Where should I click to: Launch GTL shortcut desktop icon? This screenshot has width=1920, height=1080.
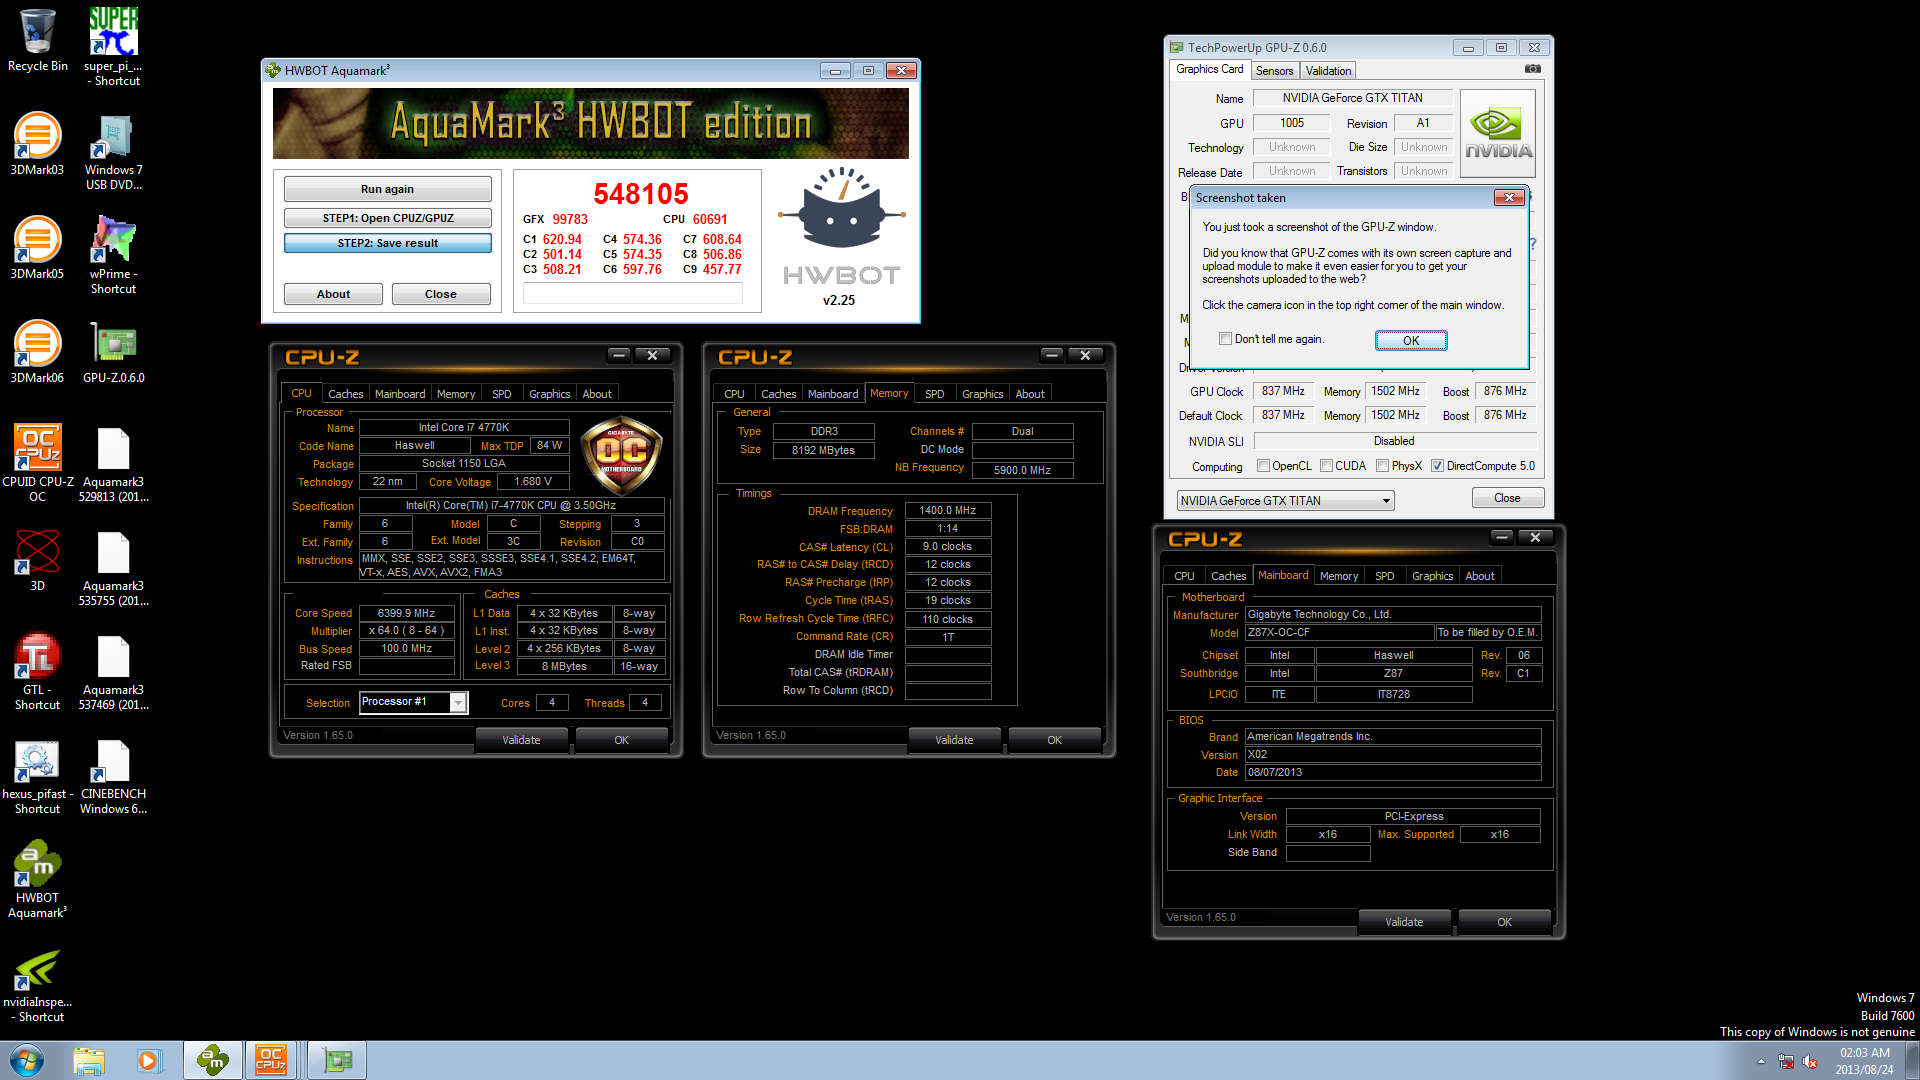pyautogui.click(x=37, y=671)
